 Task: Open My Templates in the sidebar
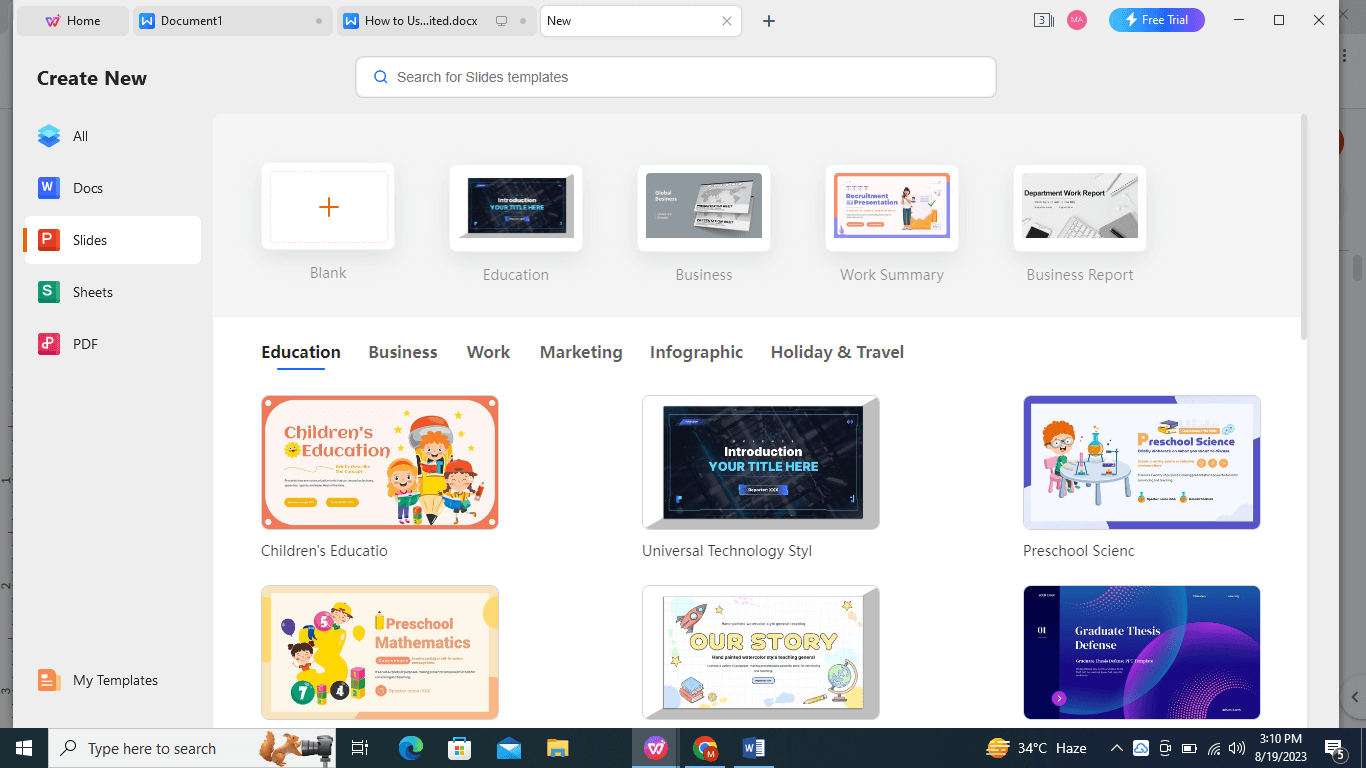point(113,680)
